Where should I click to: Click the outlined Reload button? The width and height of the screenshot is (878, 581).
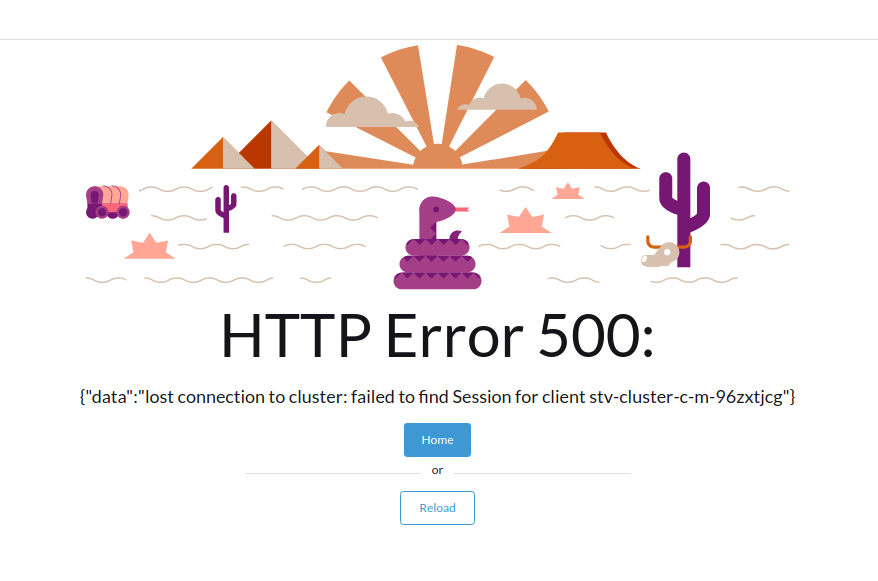click(437, 508)
